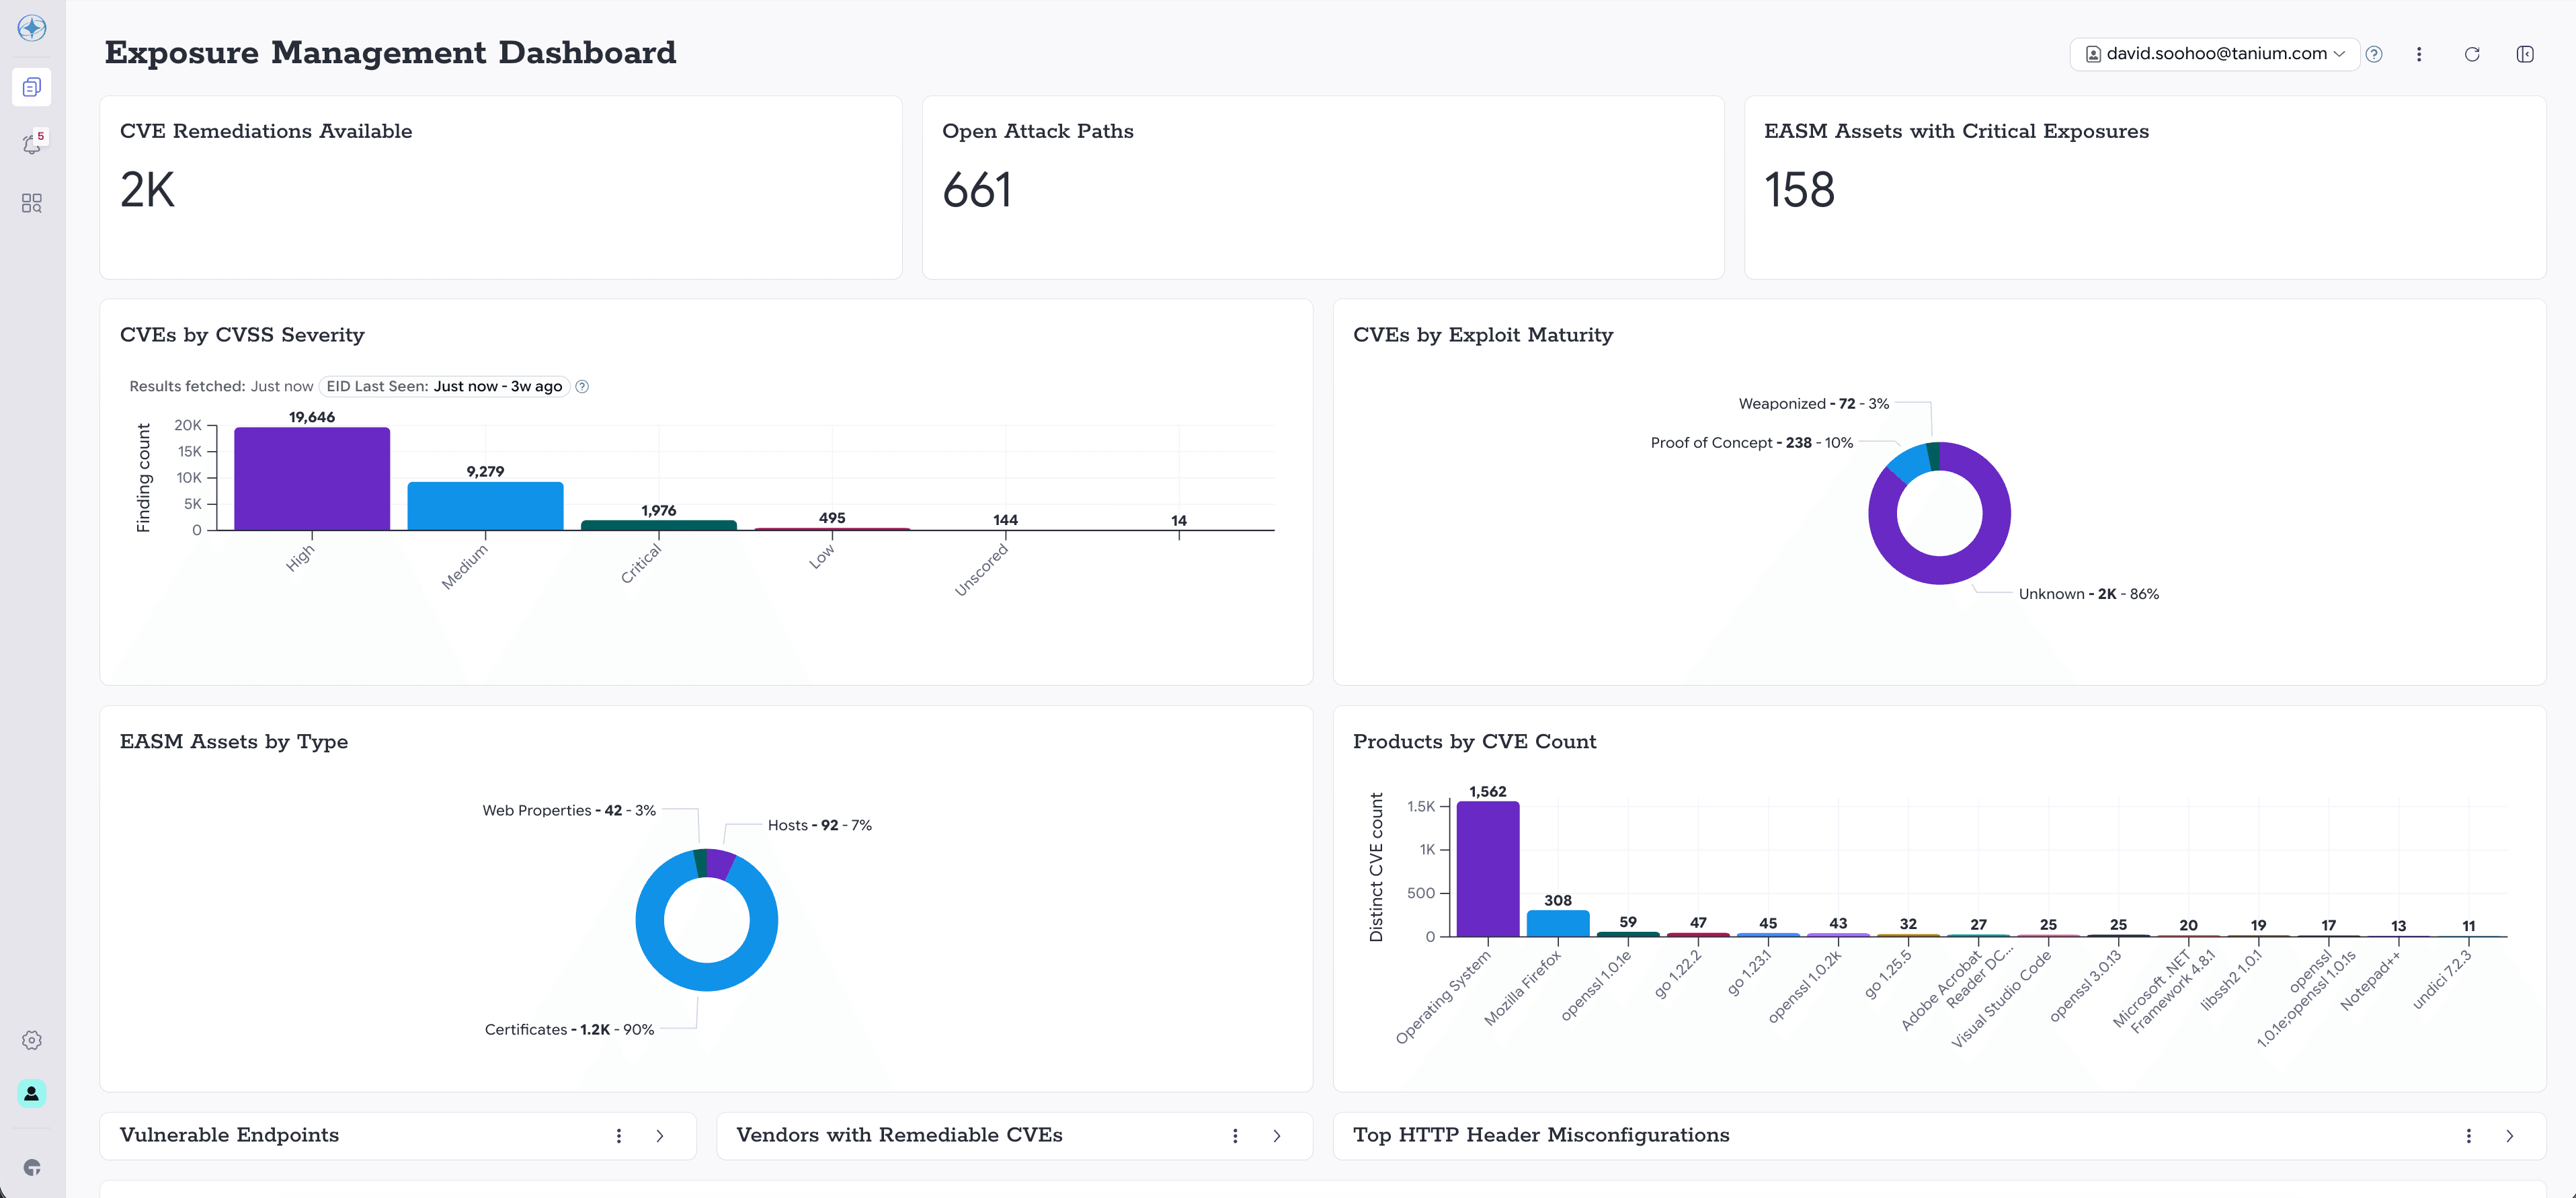Click Certificates - 1.2K - 90% label

click(x=569, y=1030)
